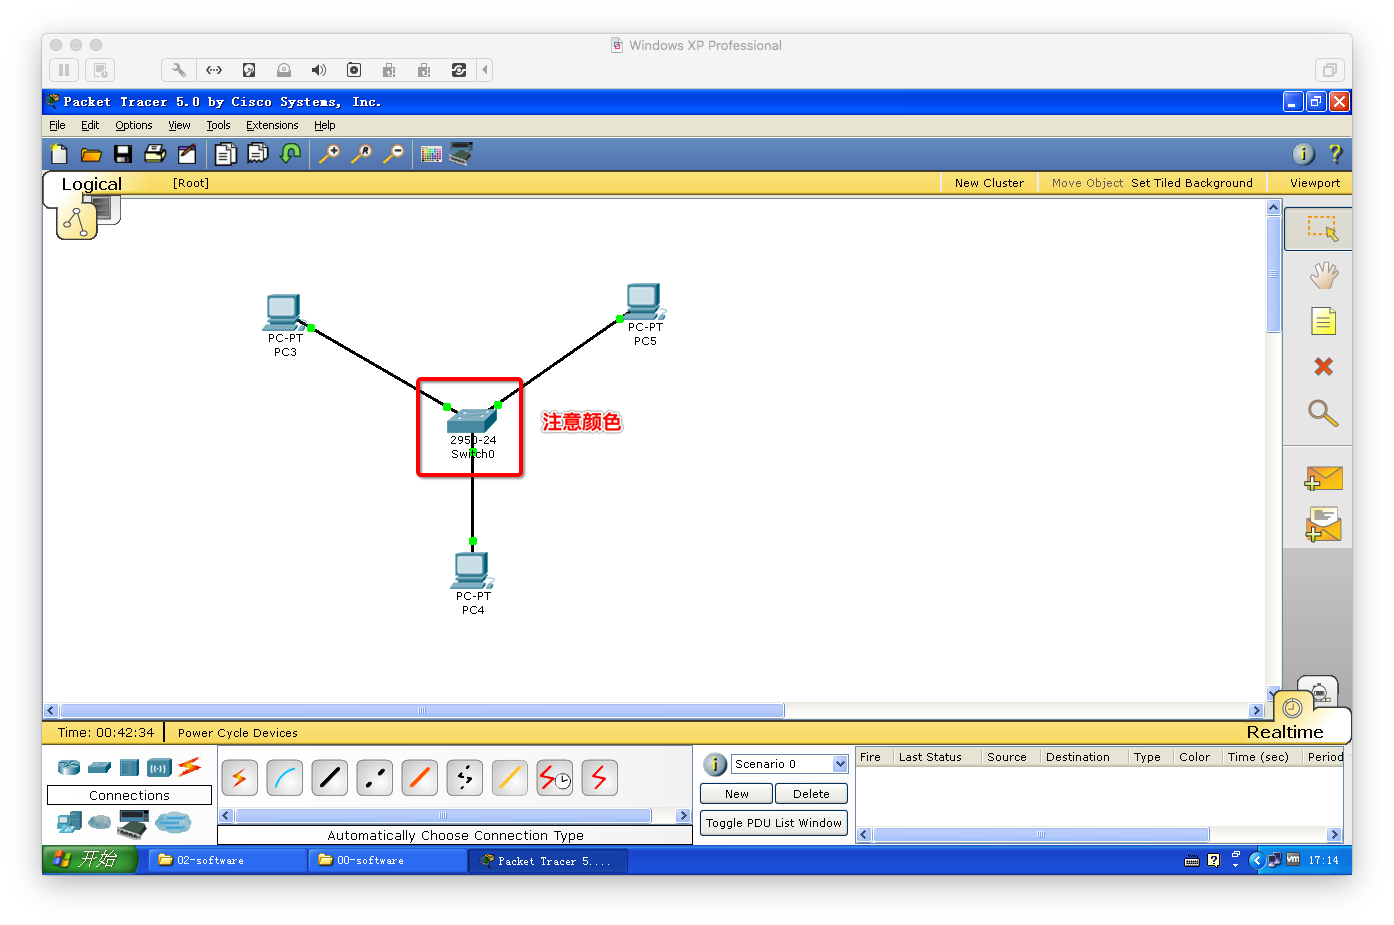Switch to the Logical workspace tab
1394x925 pixels.
click(92, 184)
